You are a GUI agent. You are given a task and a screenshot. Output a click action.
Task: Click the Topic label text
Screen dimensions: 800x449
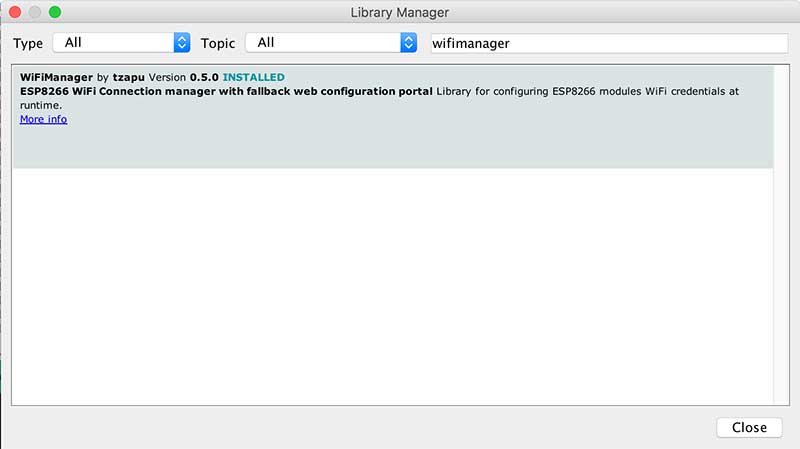tap(217, 43)
